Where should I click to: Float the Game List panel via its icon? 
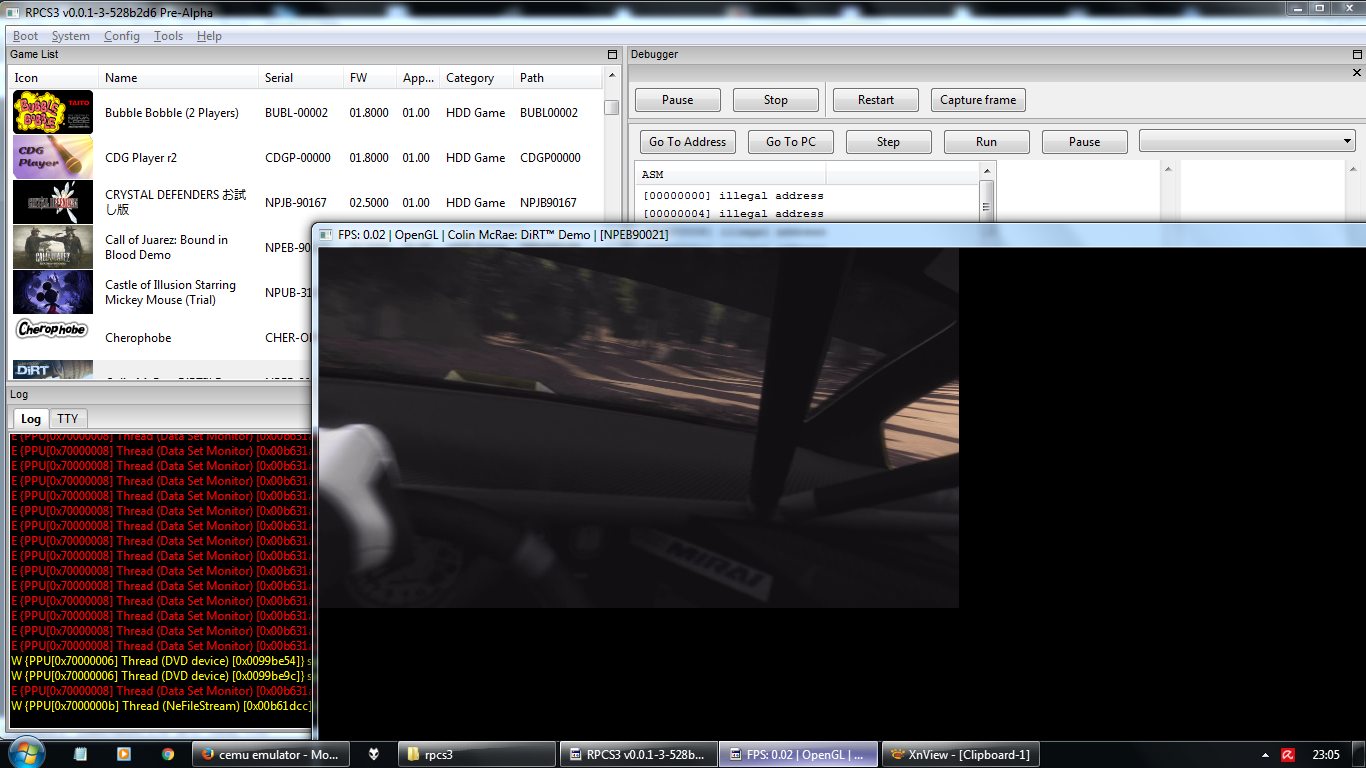tap(612, 54)
